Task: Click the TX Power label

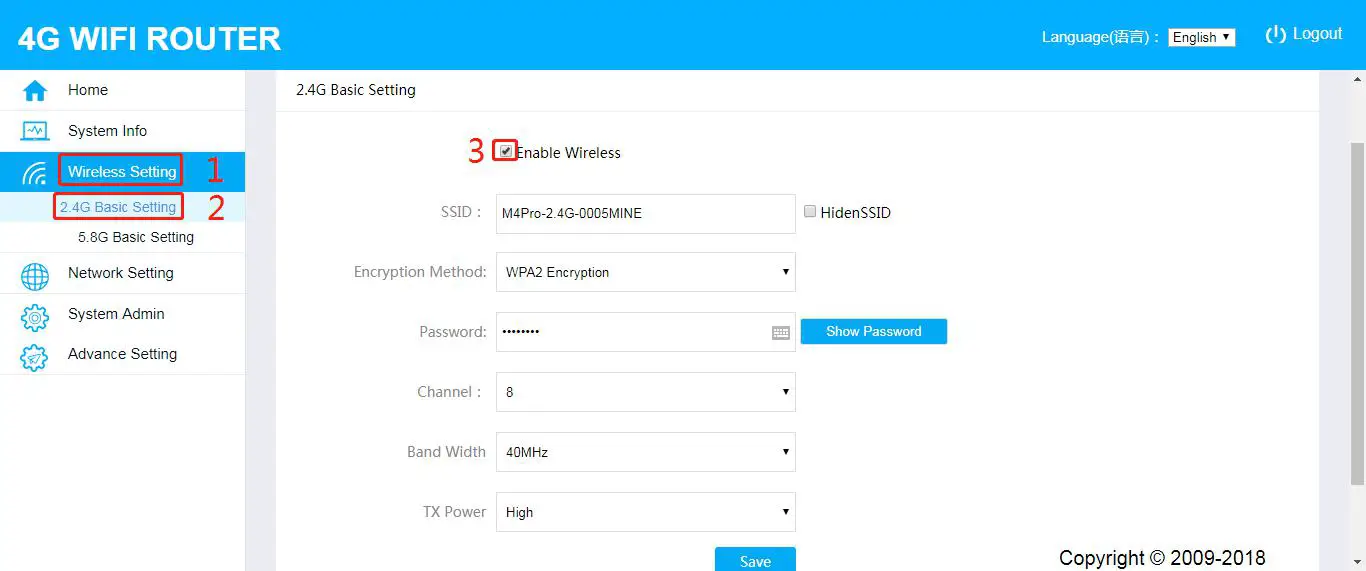Action: click(x=455, y=512)
